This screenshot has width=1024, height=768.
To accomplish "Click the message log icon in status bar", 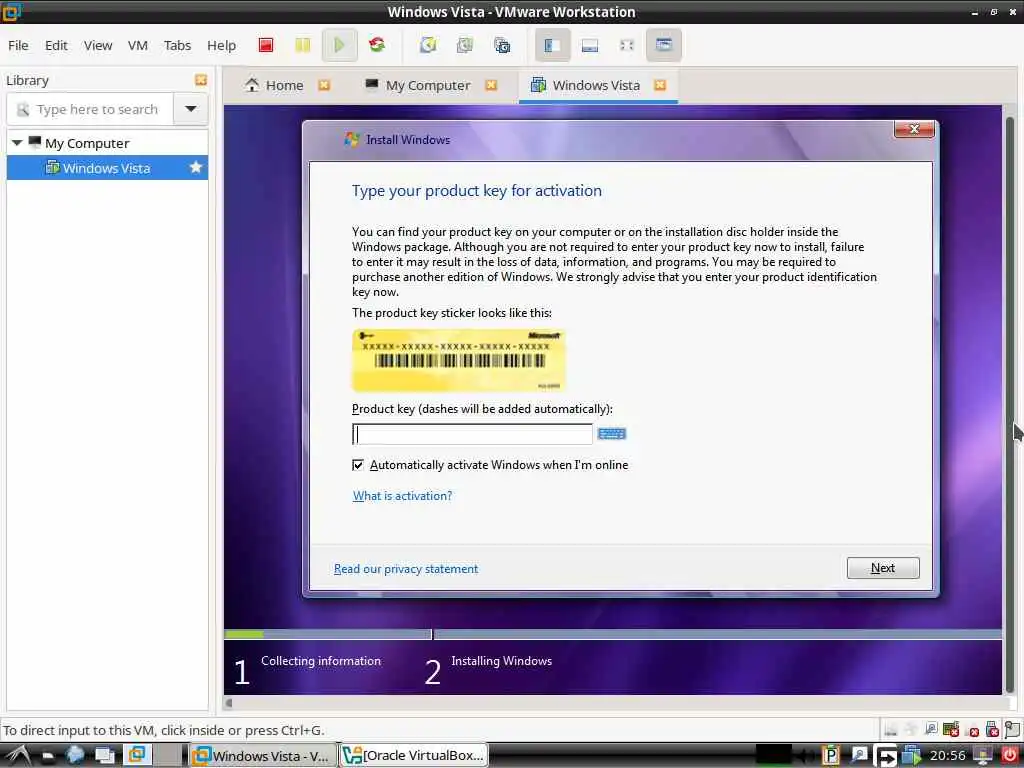I will point(1013,729).
